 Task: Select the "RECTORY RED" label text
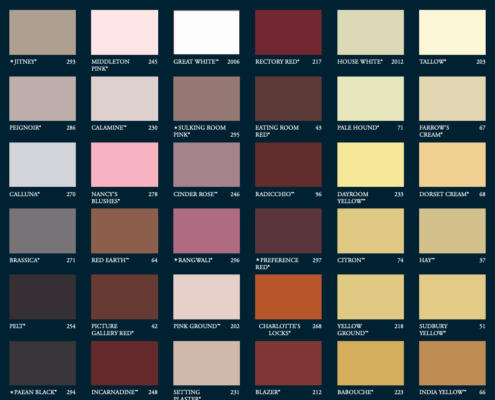click(277, 62)
